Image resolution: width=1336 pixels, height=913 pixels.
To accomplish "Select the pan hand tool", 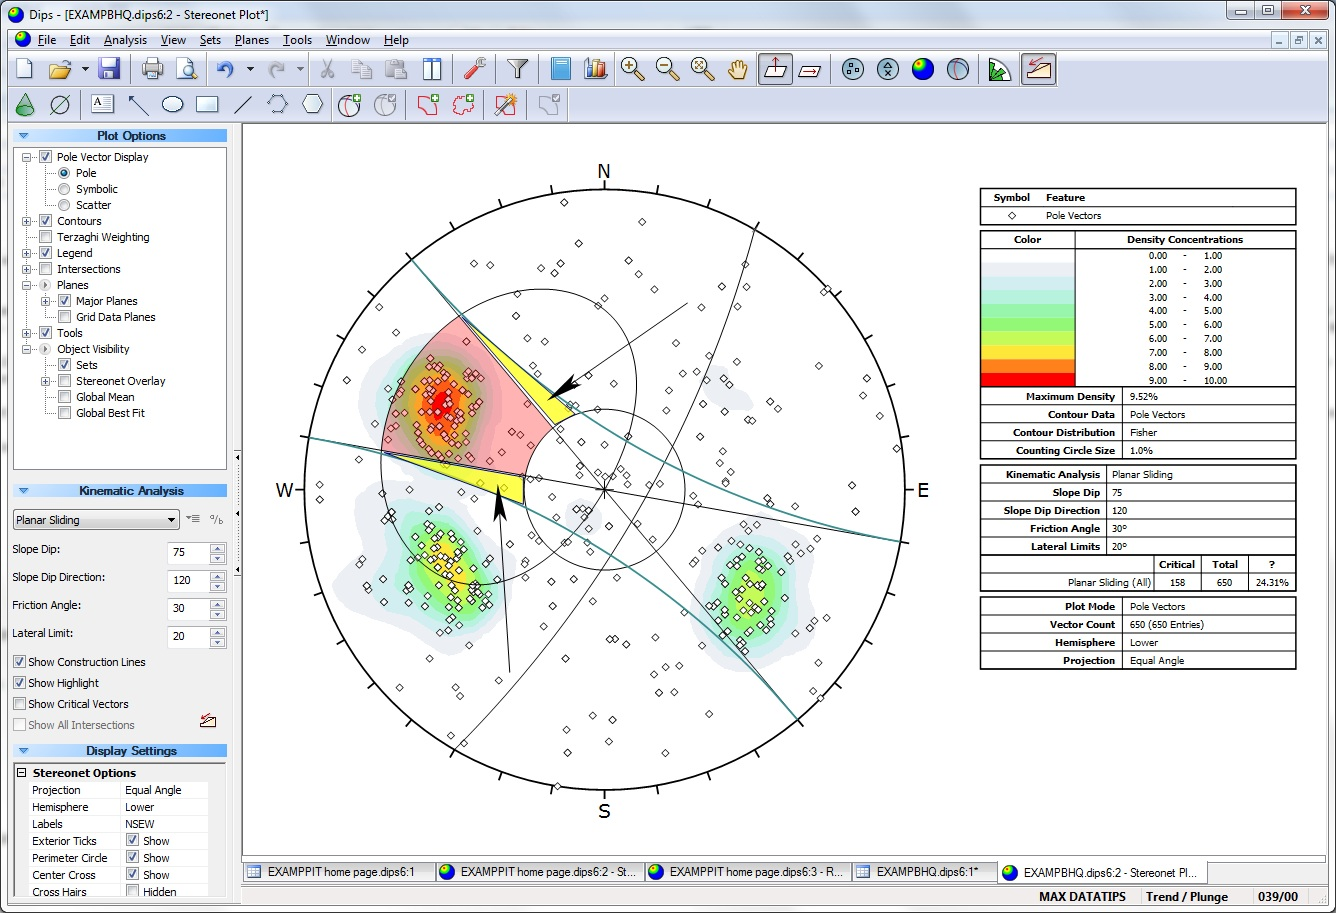I will [738, 69].
